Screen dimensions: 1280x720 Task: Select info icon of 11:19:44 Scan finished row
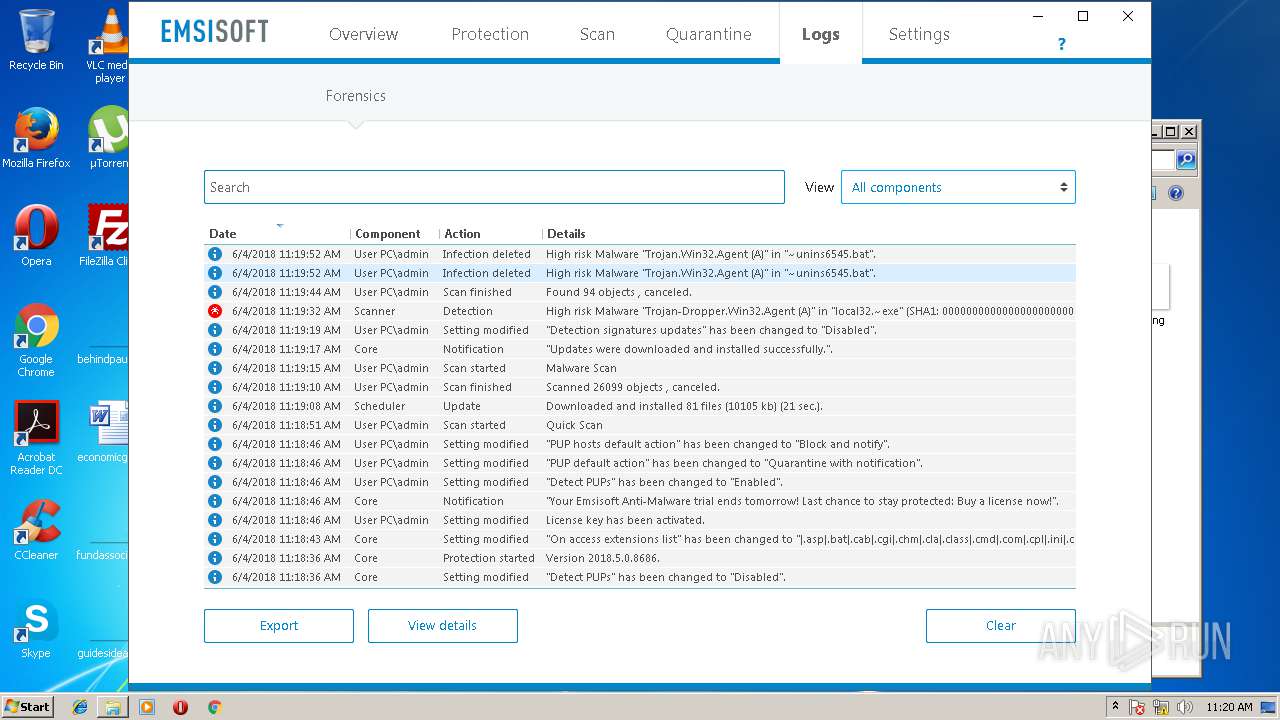(x=214, y=292)
